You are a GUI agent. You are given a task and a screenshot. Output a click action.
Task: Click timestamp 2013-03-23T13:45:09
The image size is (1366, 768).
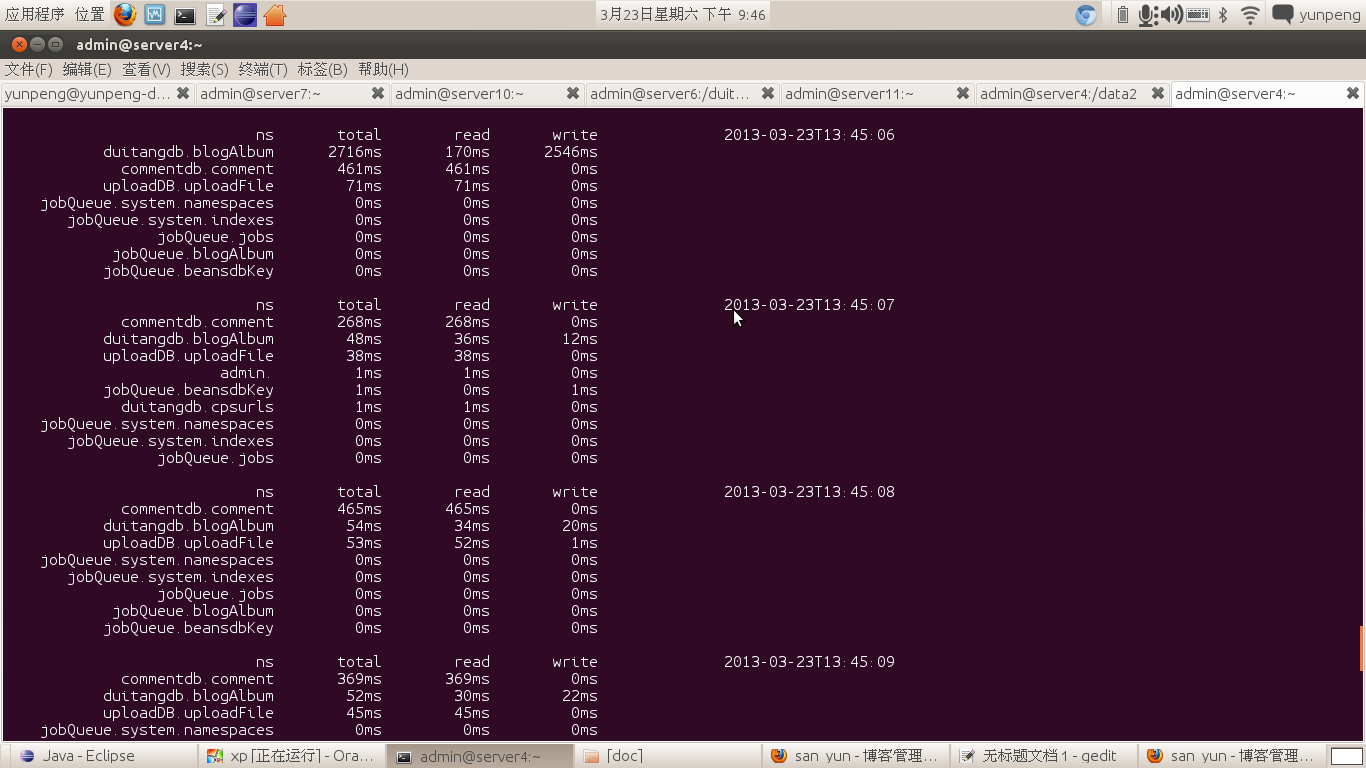click(x=809, y=662)
